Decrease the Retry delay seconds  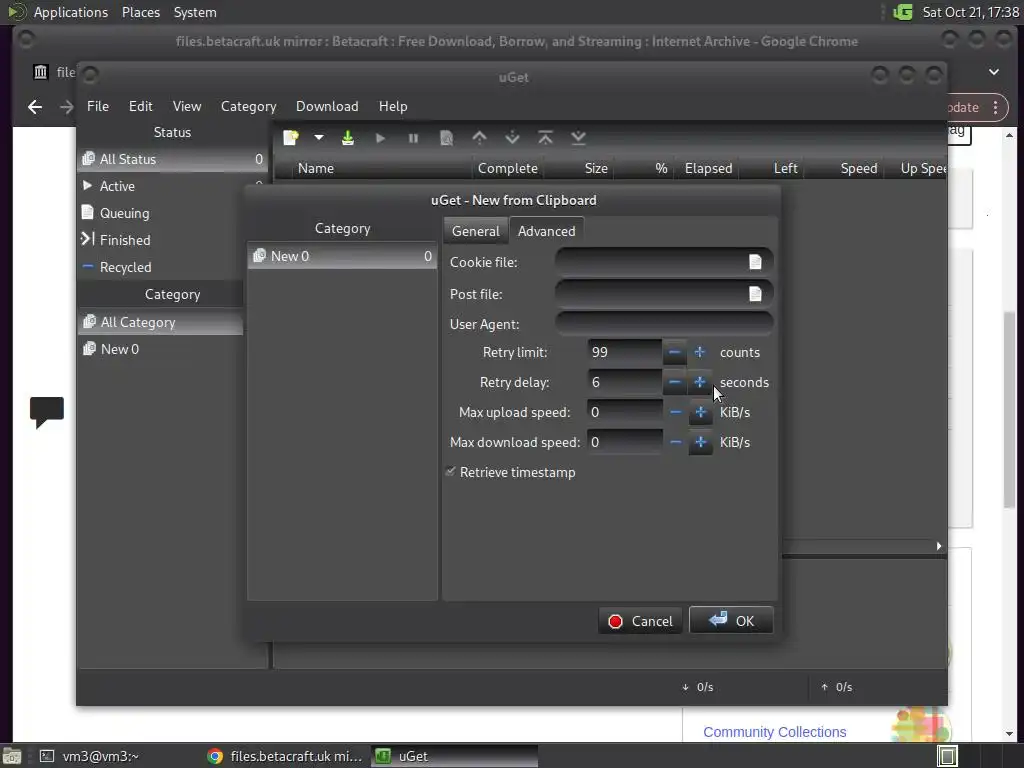click(x=675, y=383)
